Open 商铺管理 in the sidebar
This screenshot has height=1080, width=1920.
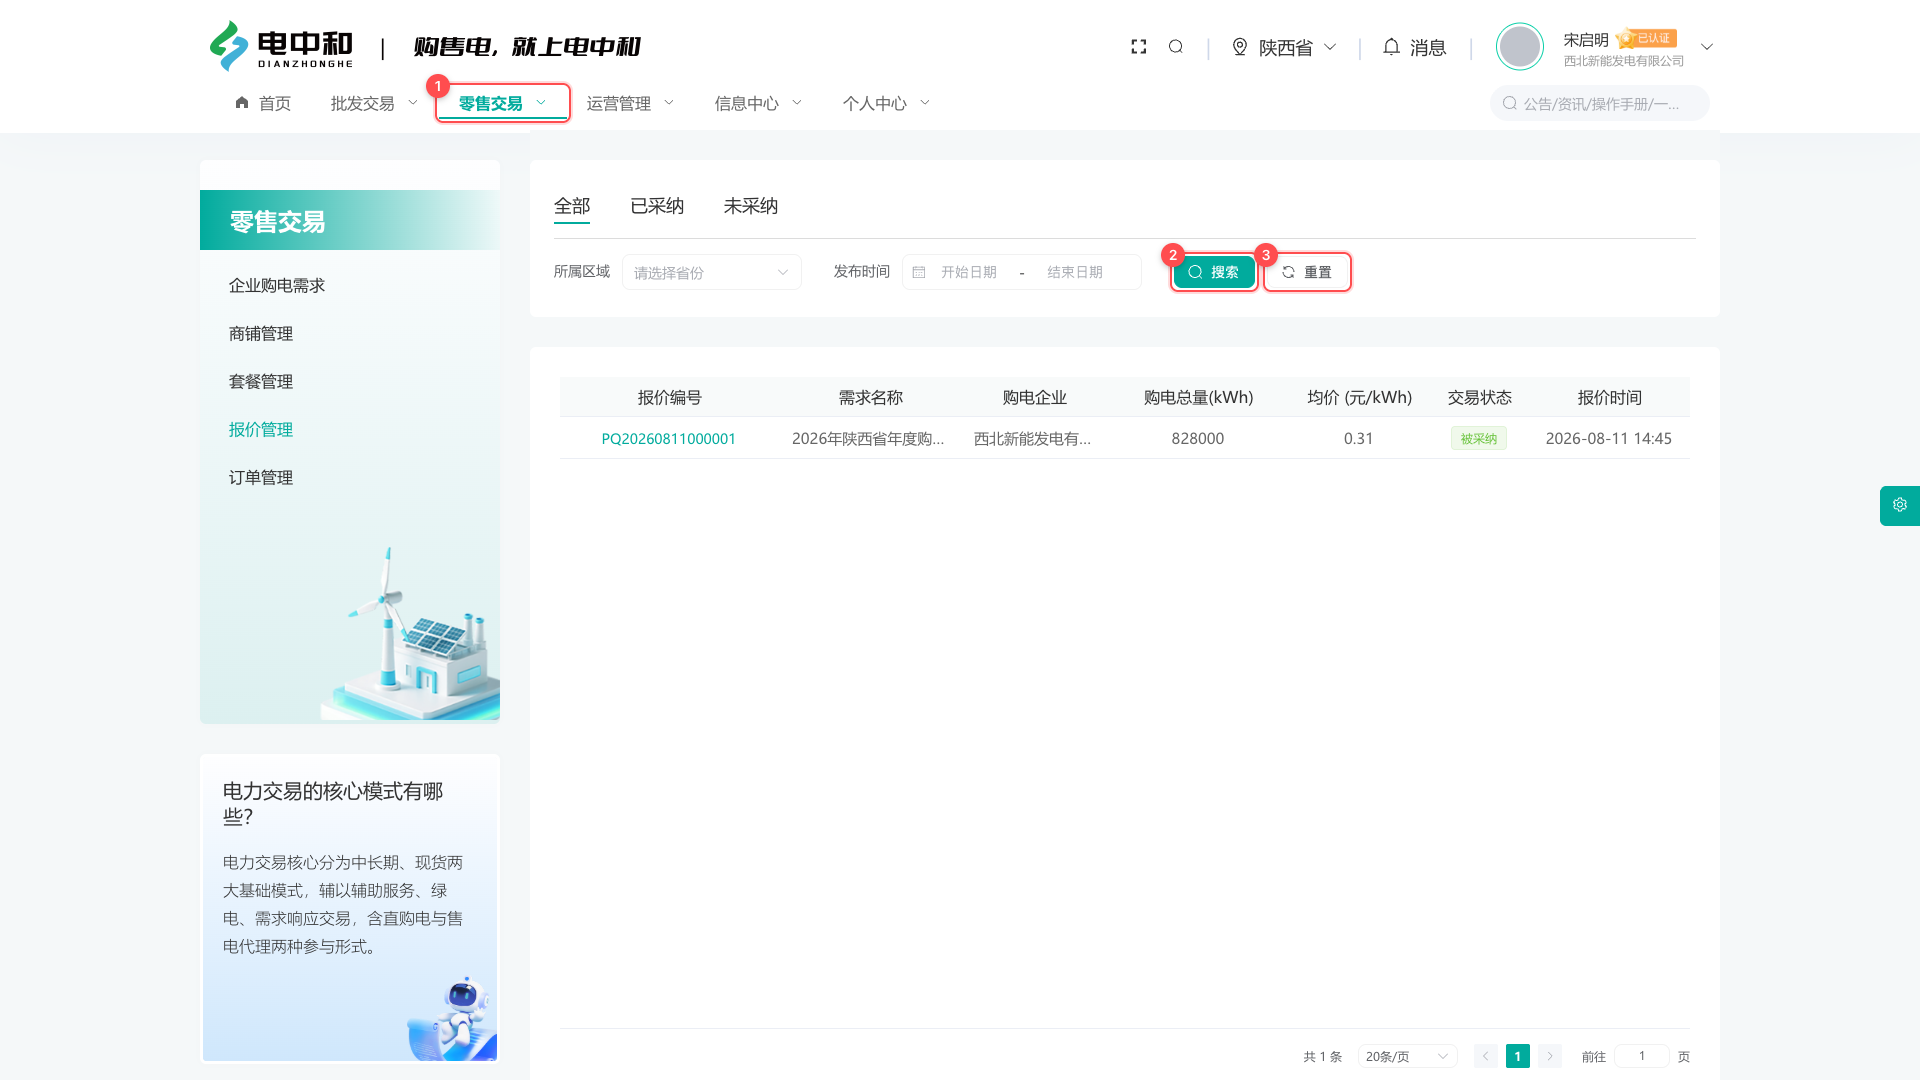[x=261, y=334]
